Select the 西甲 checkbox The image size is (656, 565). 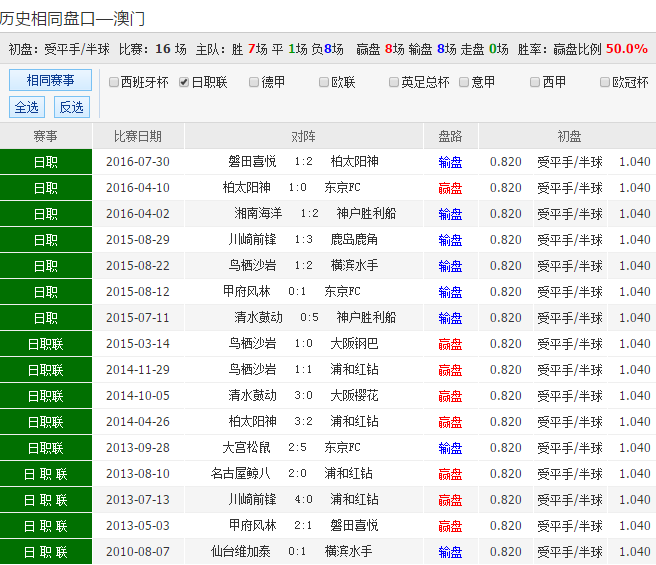pos(535,82)
